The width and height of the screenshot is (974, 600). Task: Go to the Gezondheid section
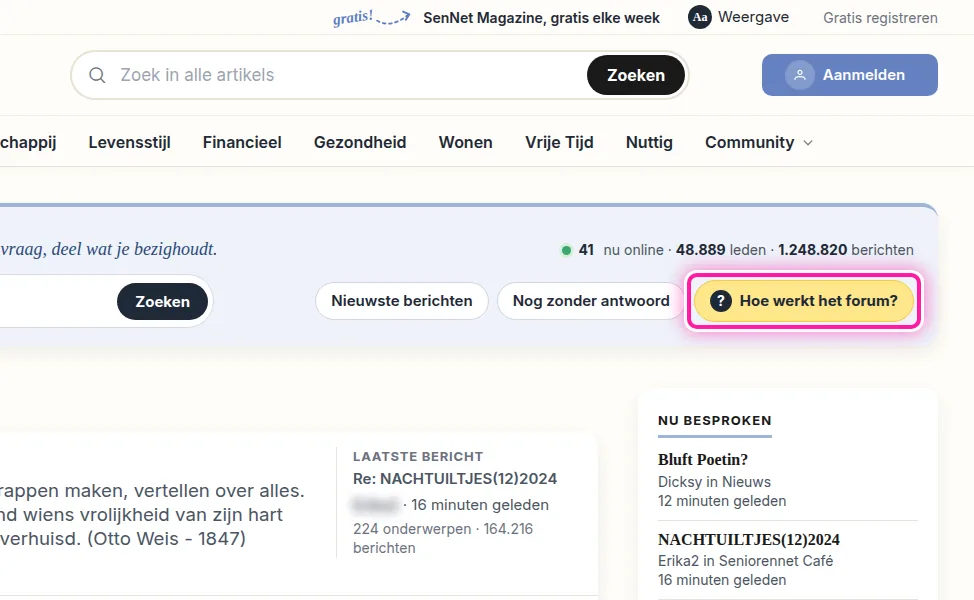point(360,142)
